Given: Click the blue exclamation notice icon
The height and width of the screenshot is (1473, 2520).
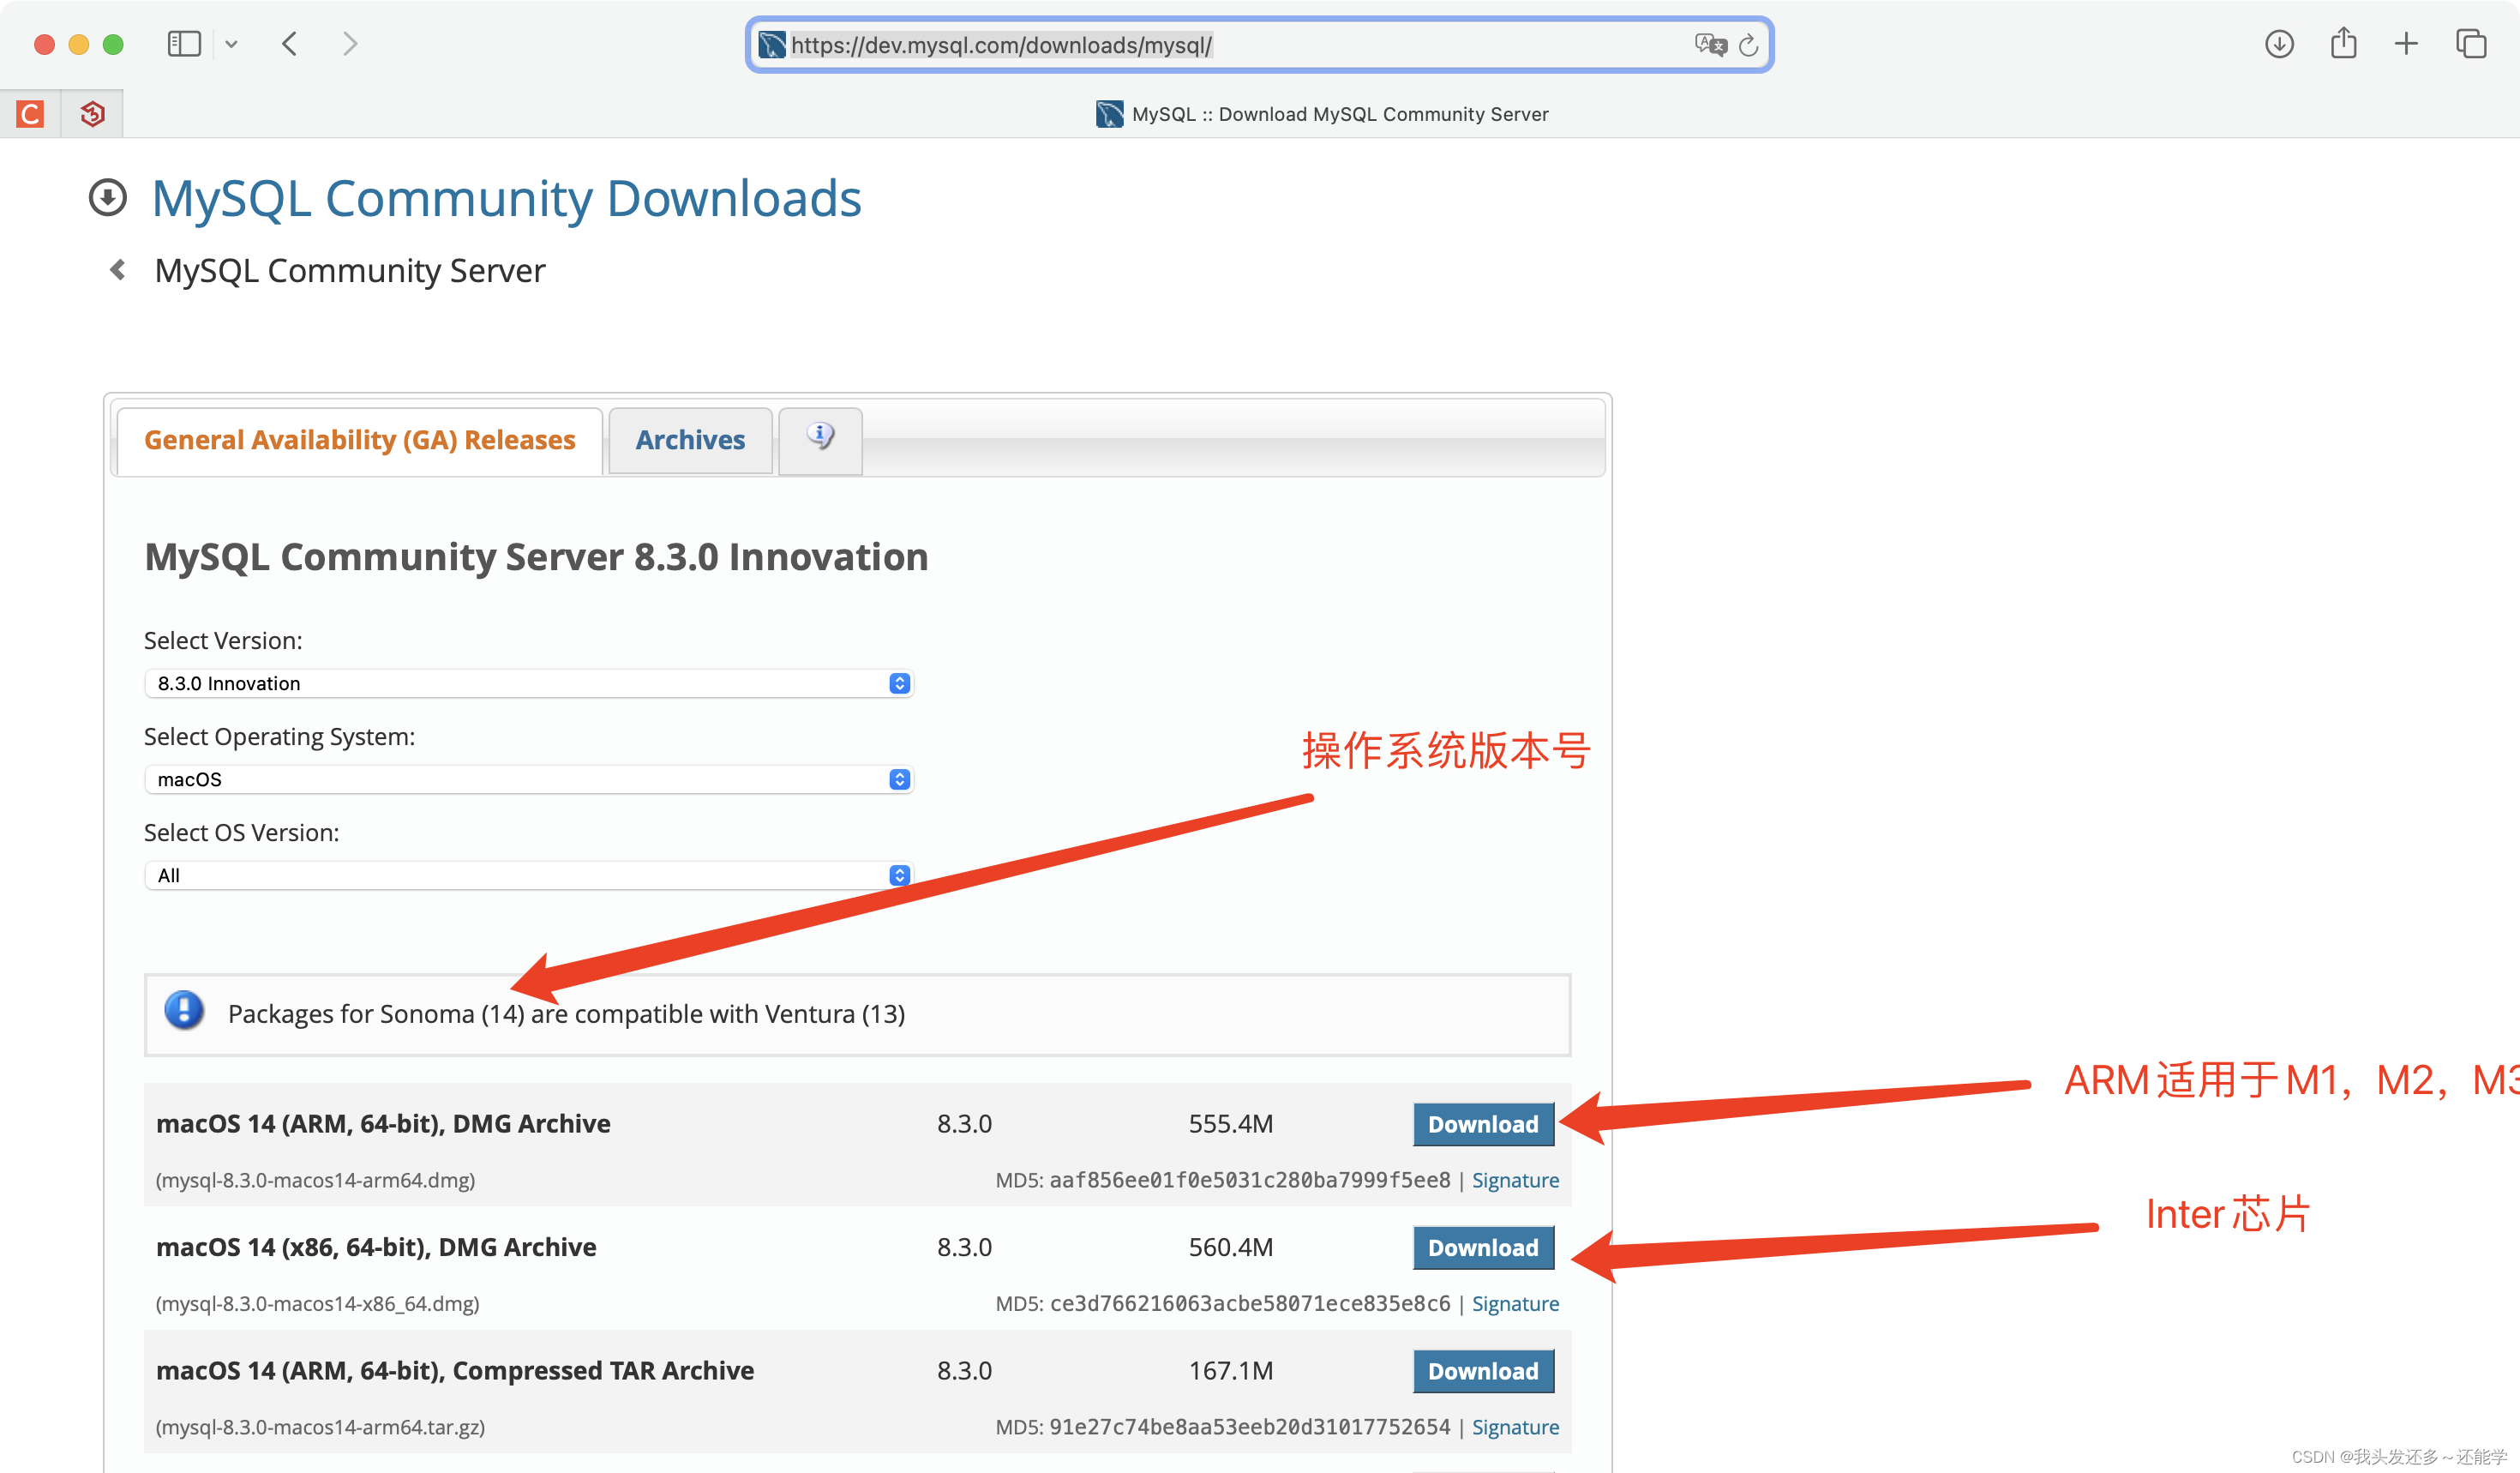Looking at the screenshot, I should pyautogui.click(x=184, y=1010).
